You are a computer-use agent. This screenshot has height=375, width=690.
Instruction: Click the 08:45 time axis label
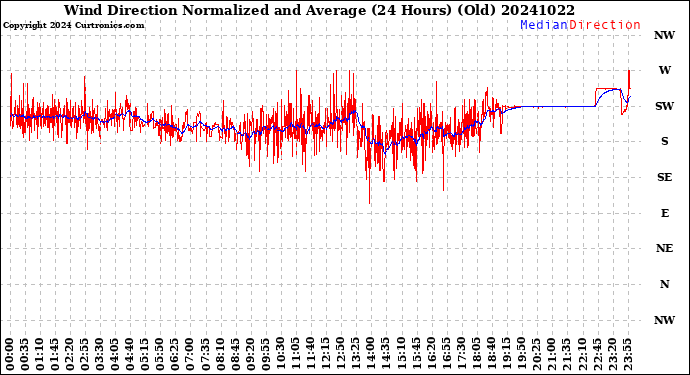[x=235, y=354]
